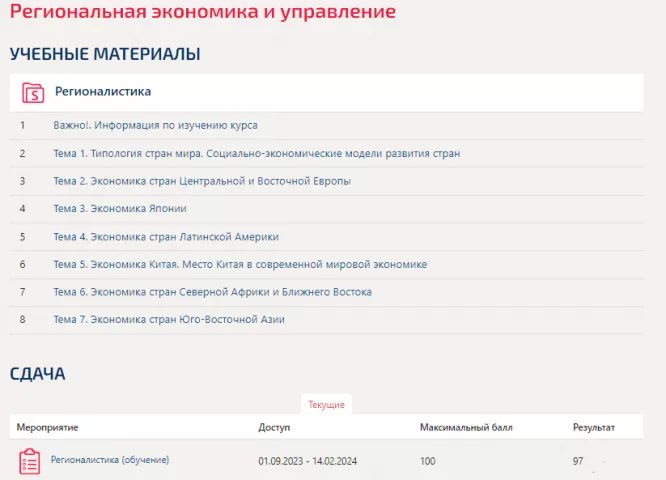The width and height of the screenshot is (666, 480).
Task: Click the result value 97
Action: point(578,461)
